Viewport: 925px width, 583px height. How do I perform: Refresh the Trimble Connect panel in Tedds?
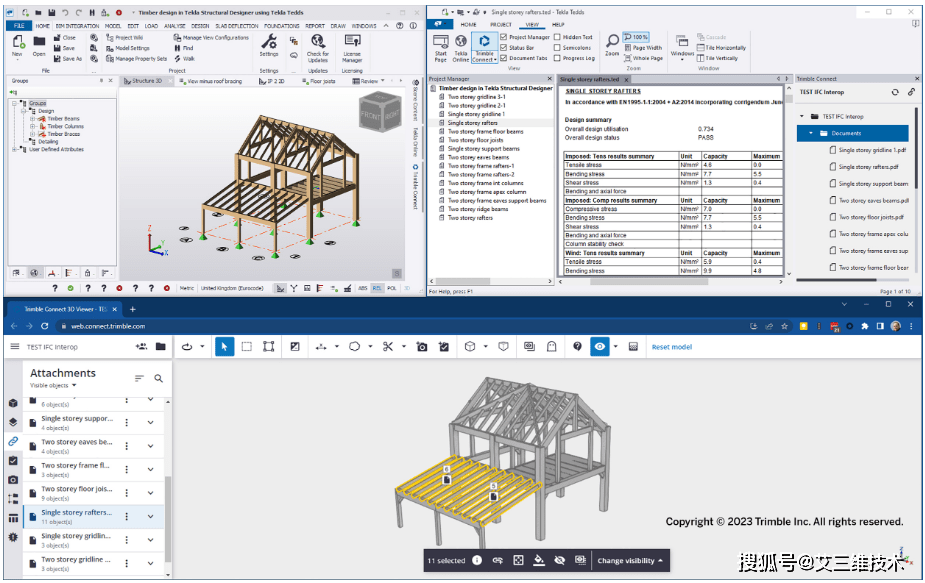895,92
